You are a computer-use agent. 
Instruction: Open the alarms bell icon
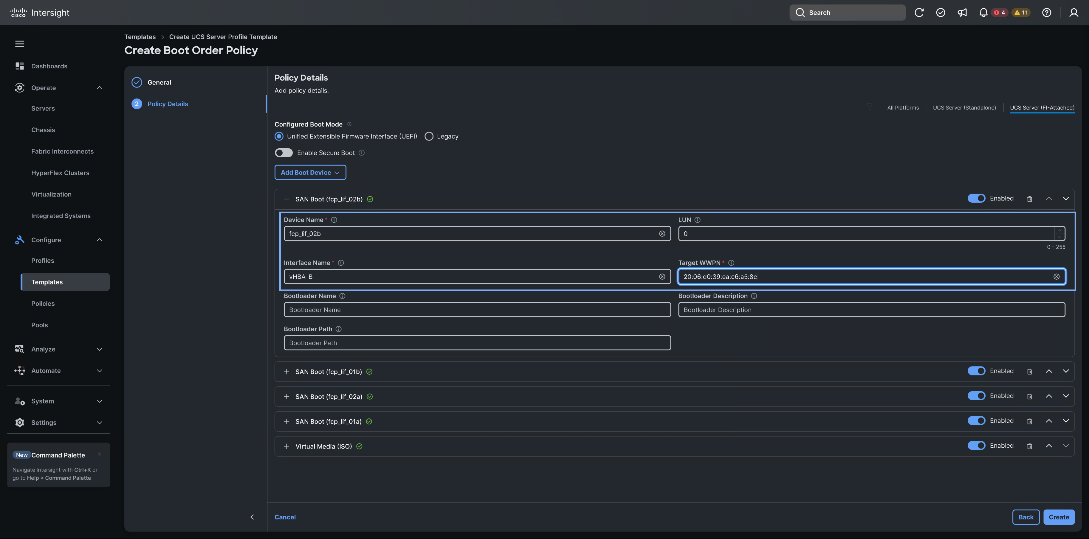click(983, 13)
